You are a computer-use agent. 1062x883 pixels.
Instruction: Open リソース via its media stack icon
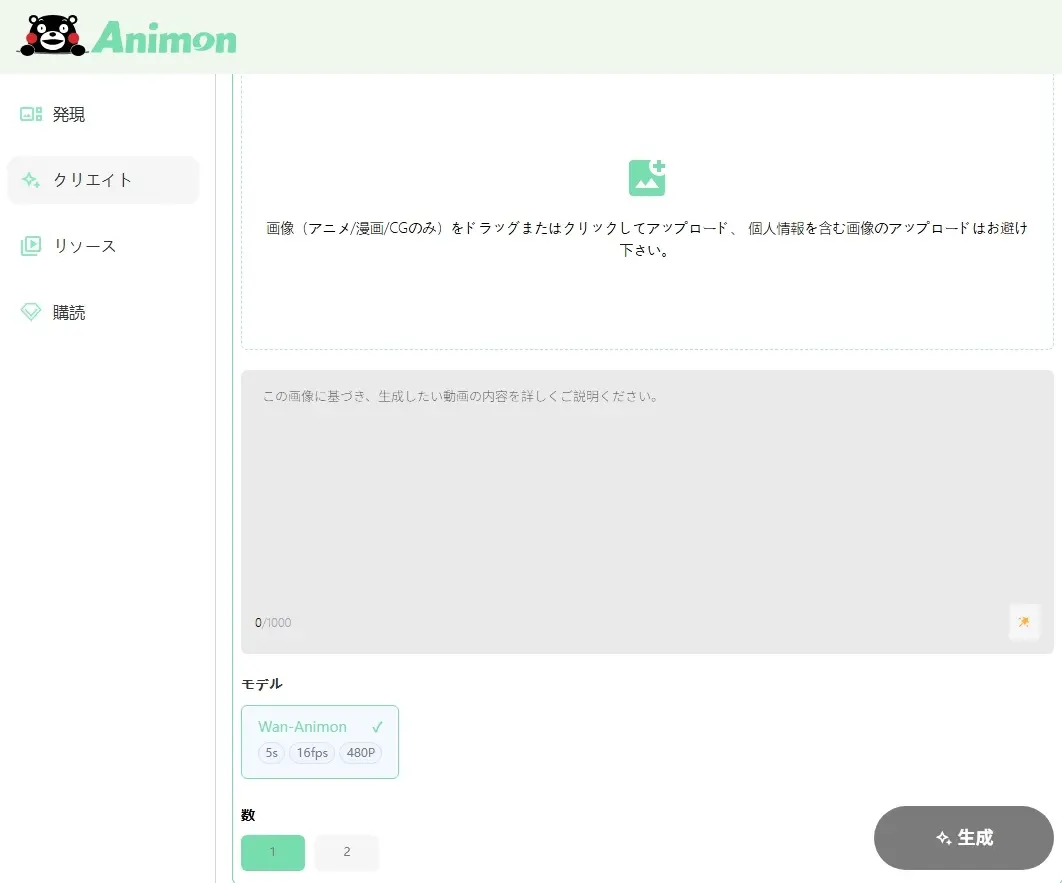tap(30, 245)
